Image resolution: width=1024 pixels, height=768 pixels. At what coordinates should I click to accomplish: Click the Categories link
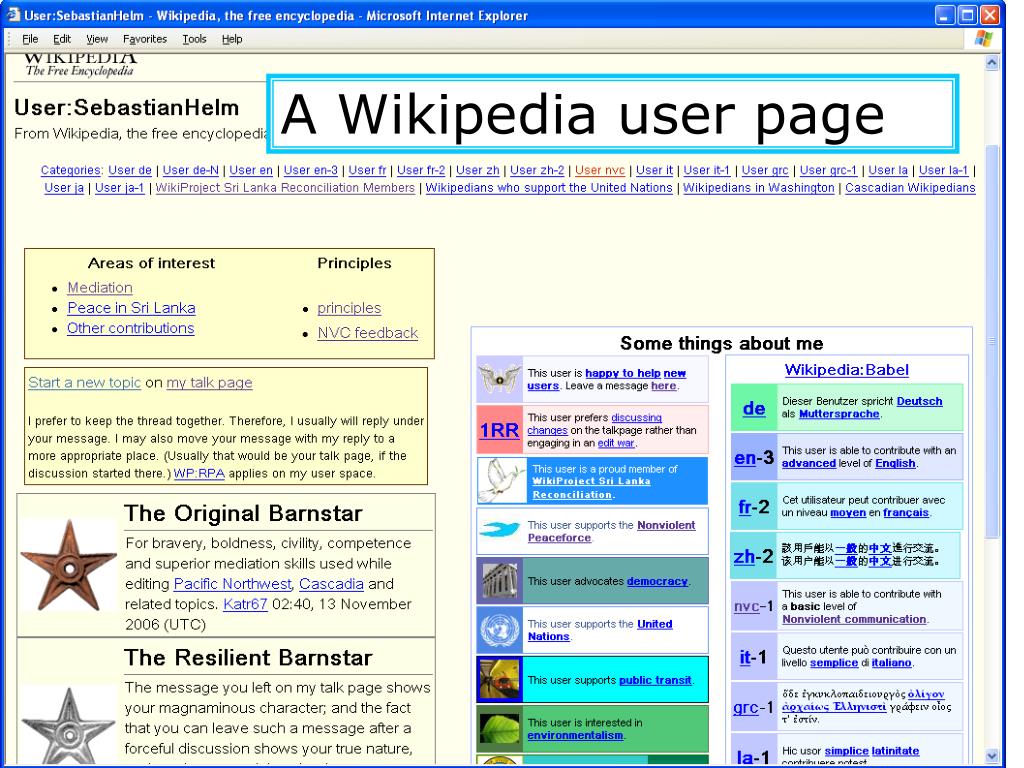tap(71, 170)
